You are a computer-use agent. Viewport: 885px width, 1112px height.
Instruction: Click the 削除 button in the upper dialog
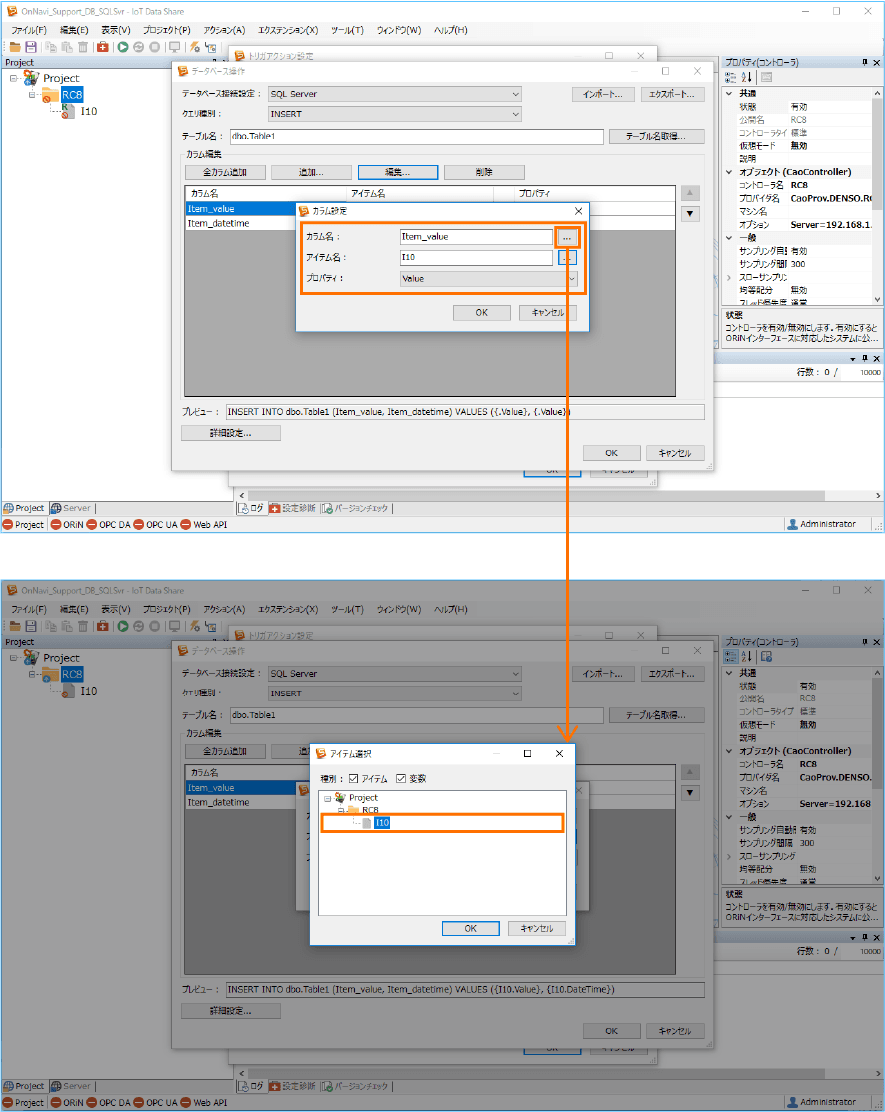click(x=484, y=172)
